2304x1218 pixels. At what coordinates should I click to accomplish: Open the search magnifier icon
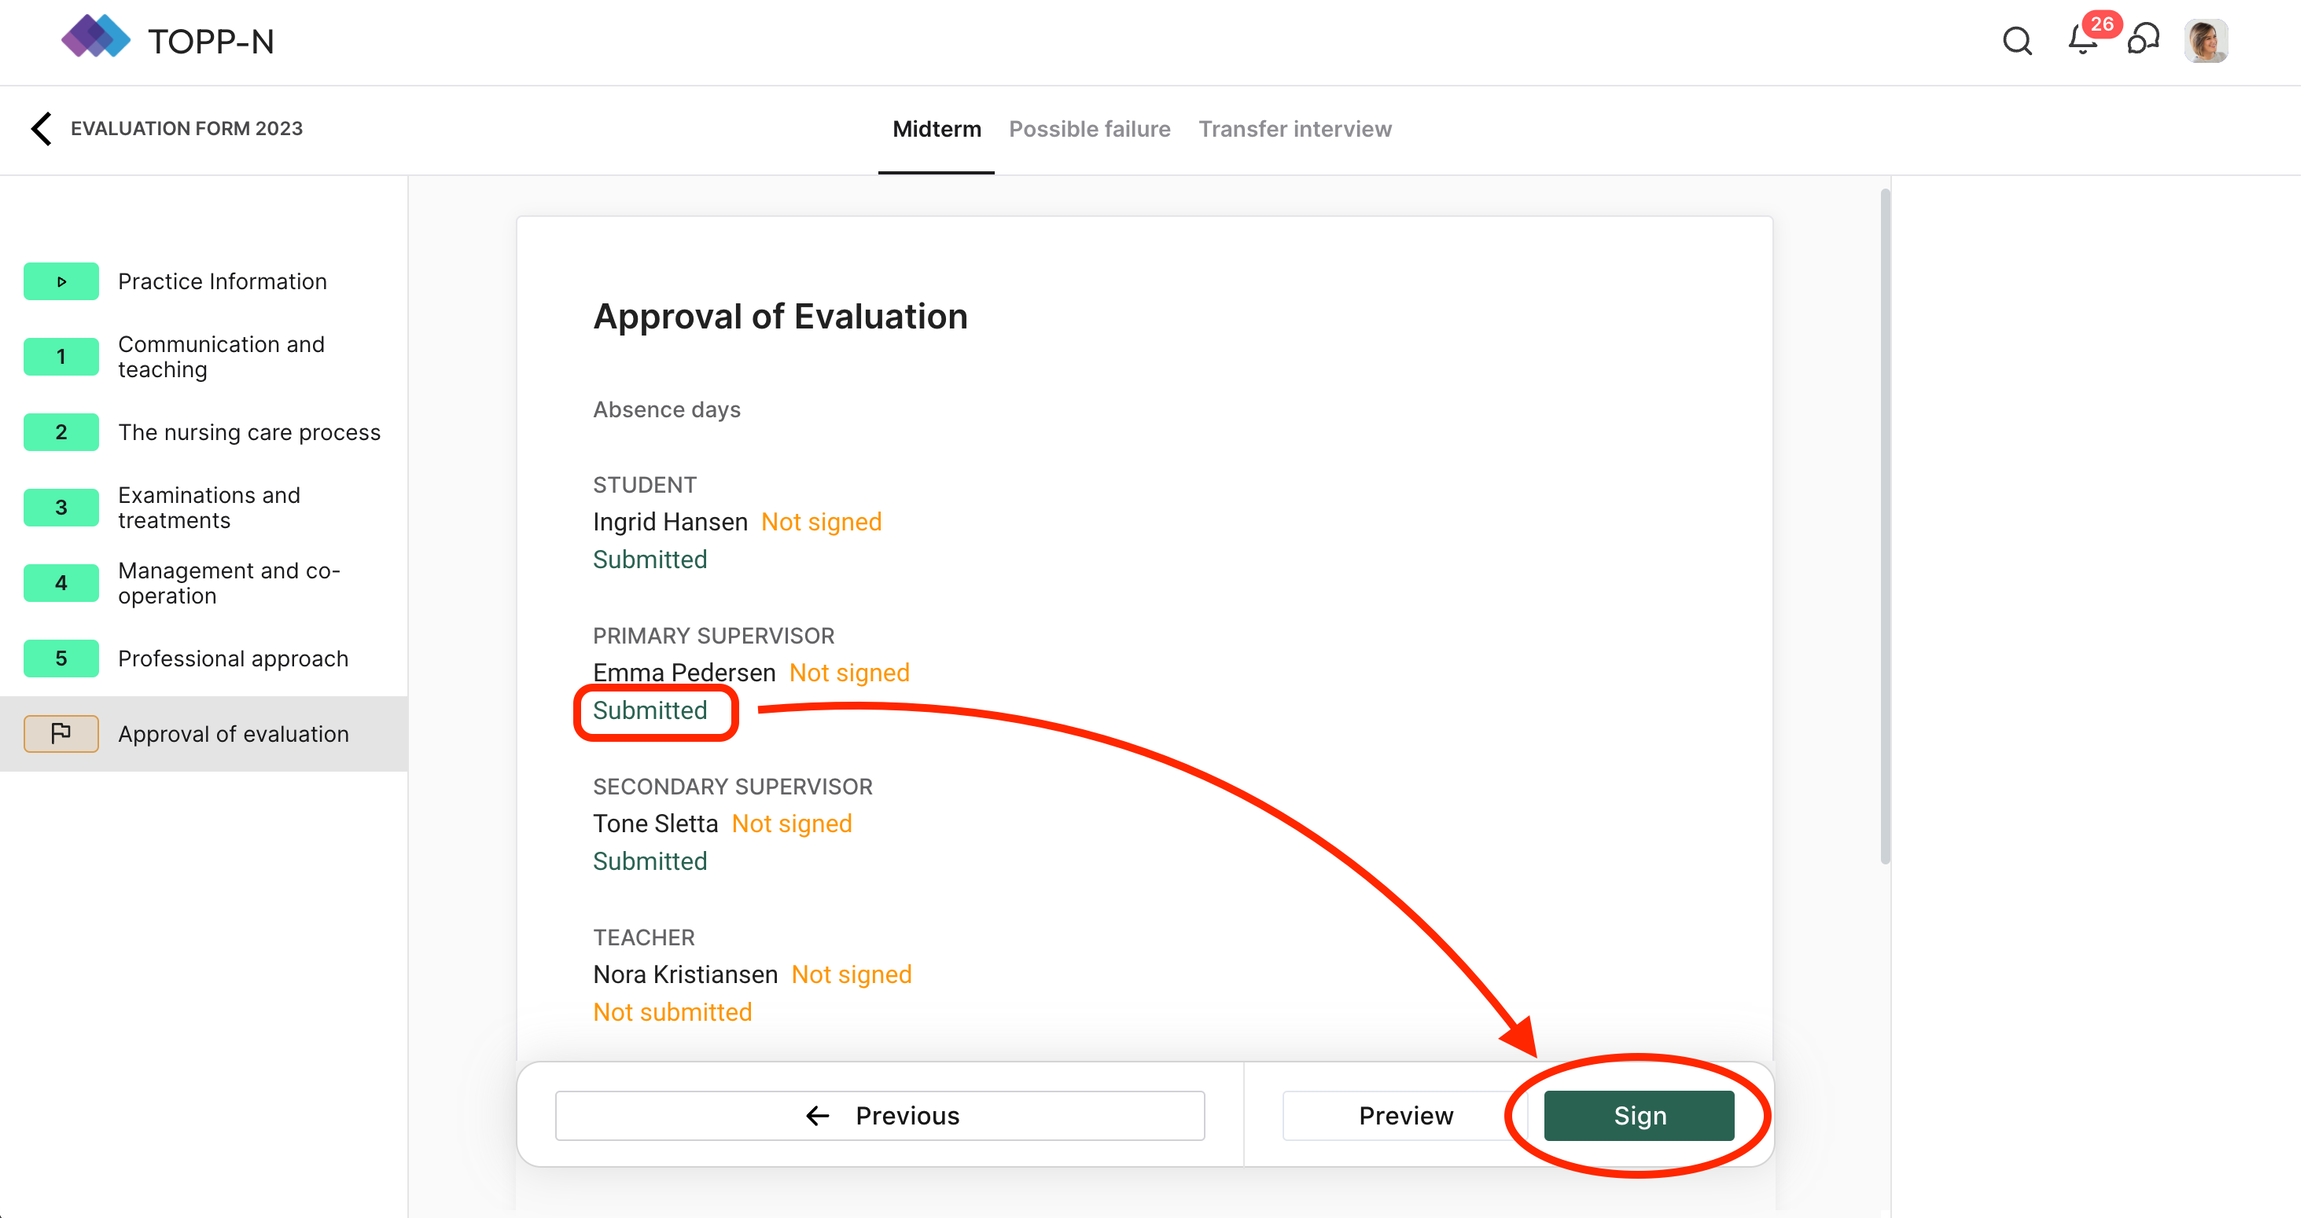2017,41
